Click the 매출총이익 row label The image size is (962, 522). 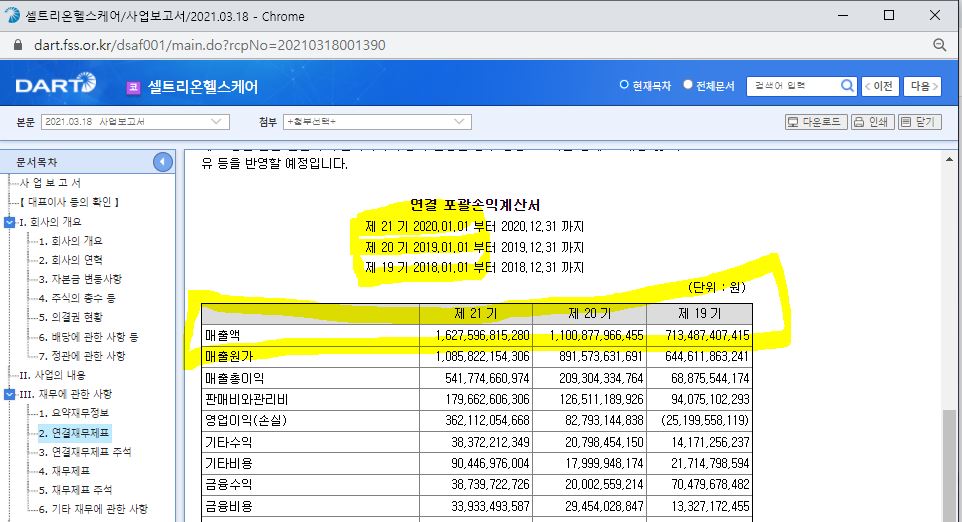(x=234, y=378)
